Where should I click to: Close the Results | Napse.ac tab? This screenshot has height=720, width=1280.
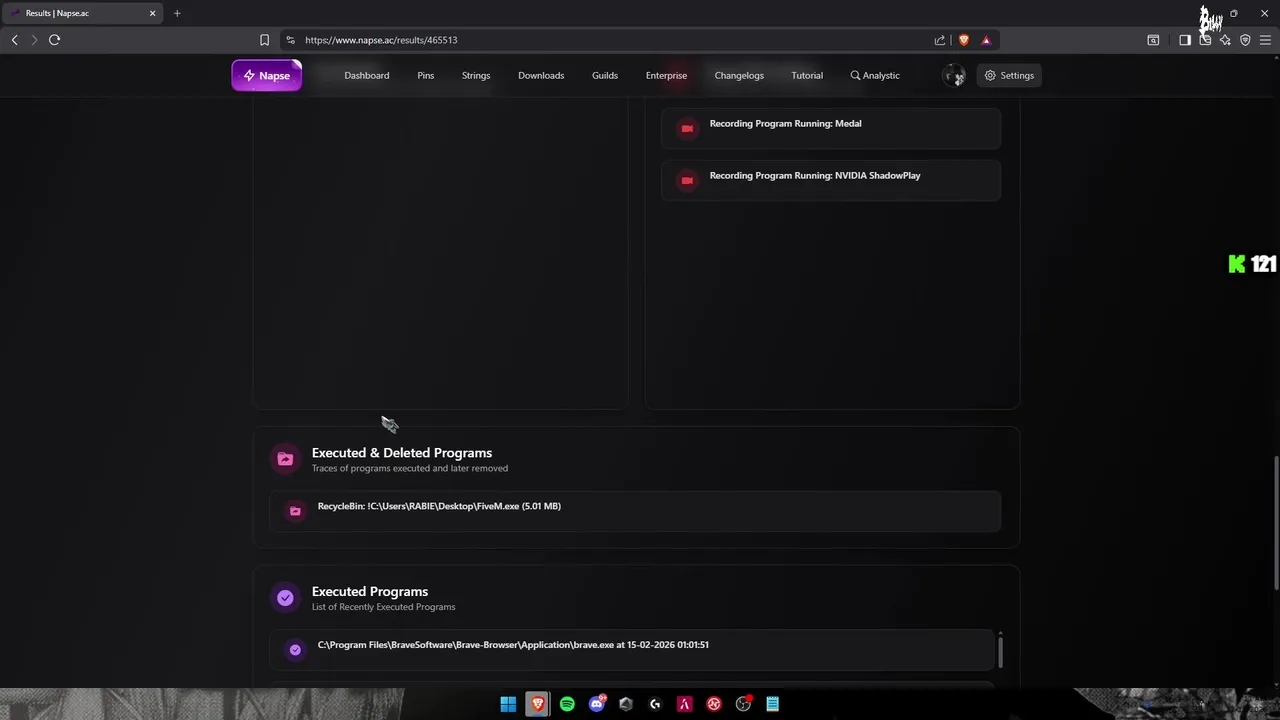pyautogui.click(x=153, y=13)
